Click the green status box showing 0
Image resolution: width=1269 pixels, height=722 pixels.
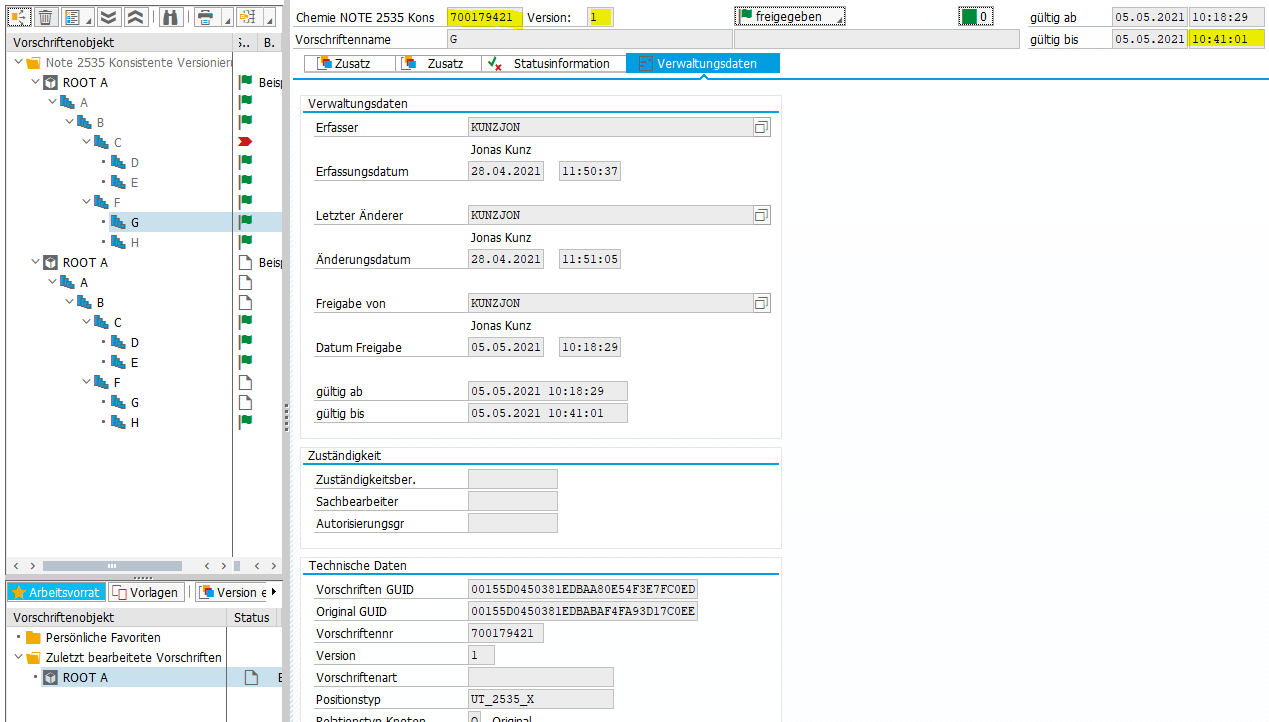tap(975, 17)
